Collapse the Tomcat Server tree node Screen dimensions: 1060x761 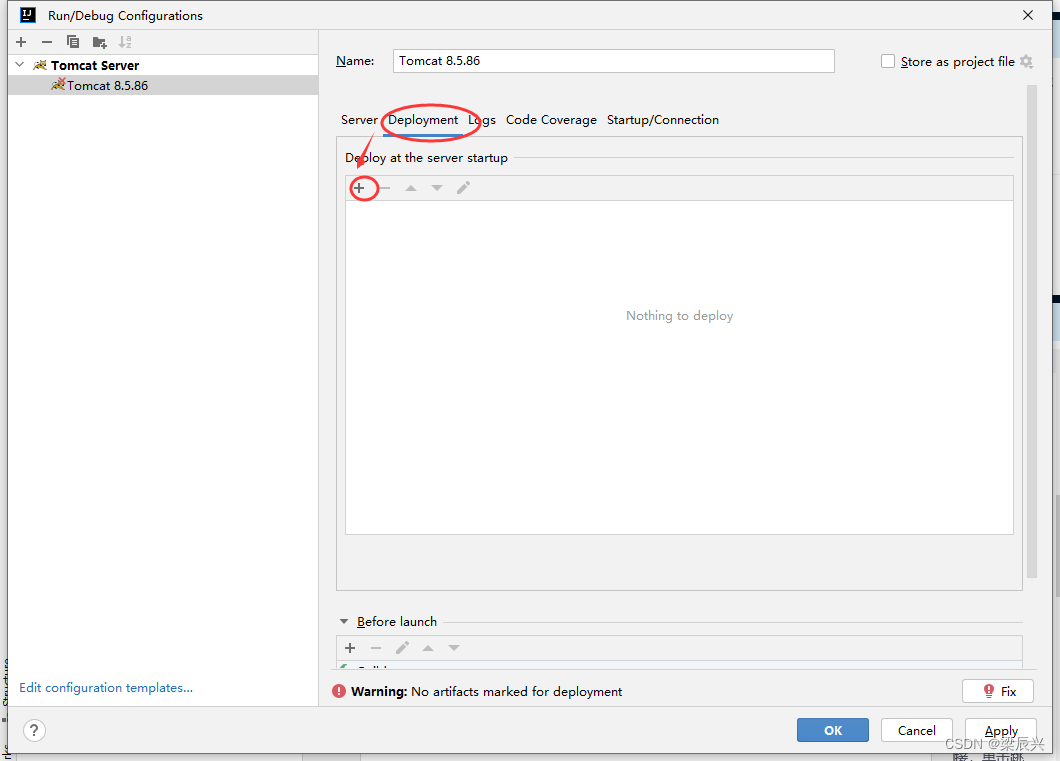click(20, 65)
